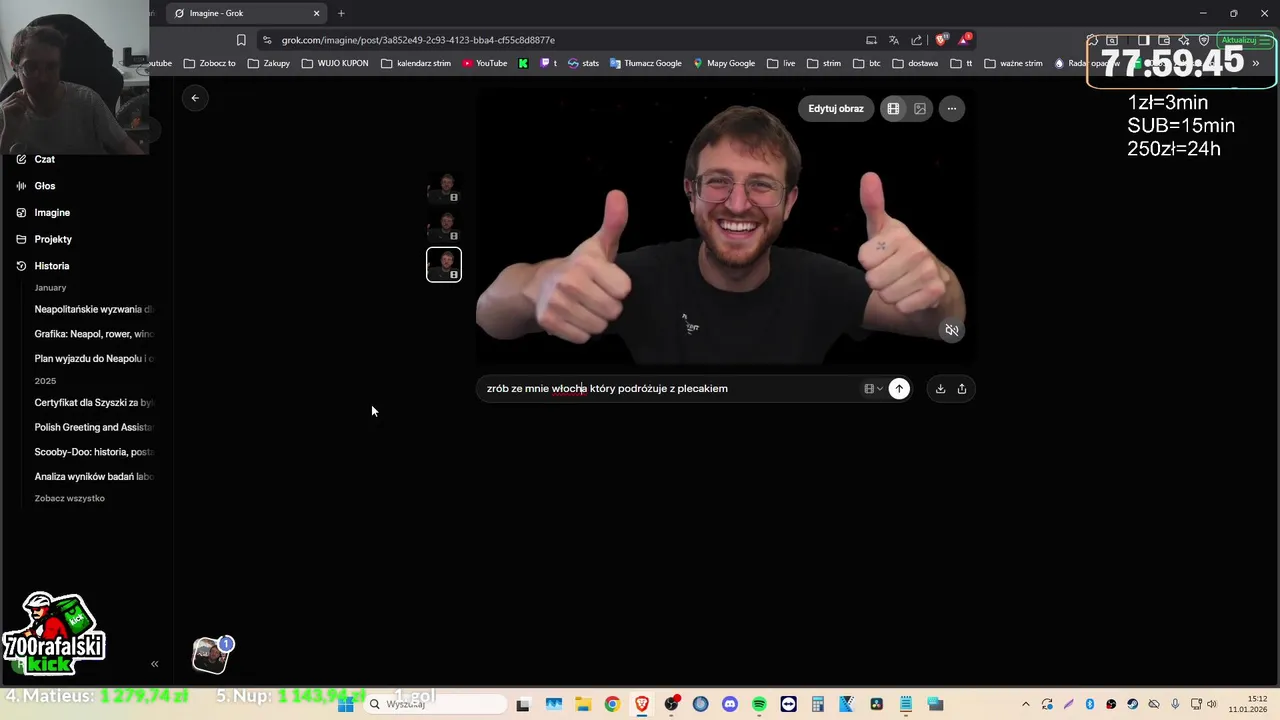
Task: Open the profile avatar with notification badge
Action: (x=210, y=655)
